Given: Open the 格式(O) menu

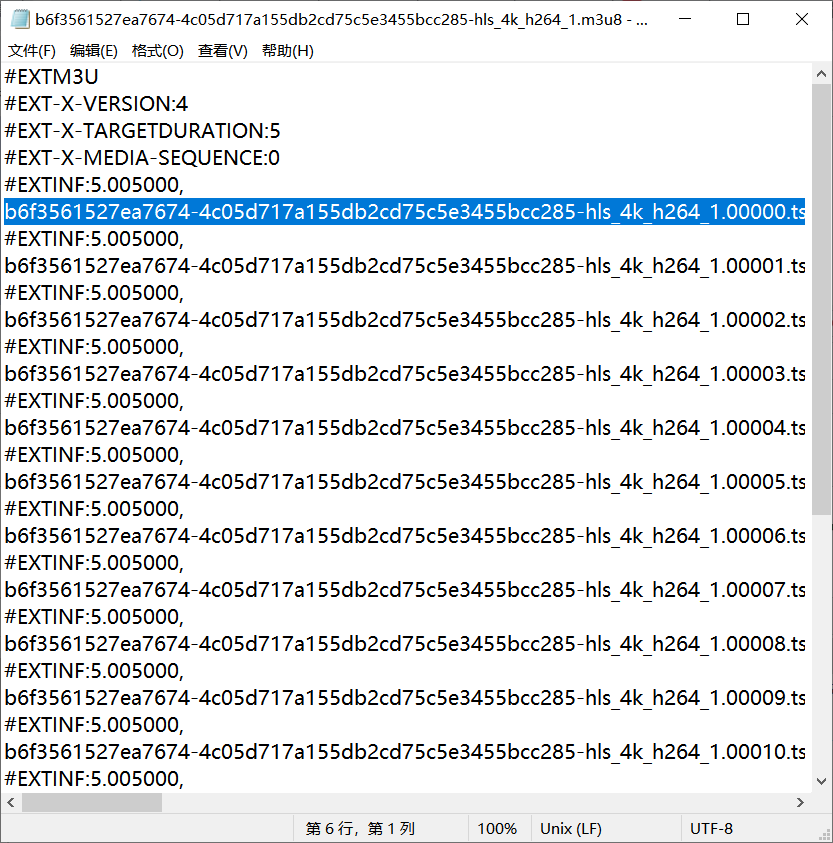Looking at the screenshot, I should tap(158, 51).
